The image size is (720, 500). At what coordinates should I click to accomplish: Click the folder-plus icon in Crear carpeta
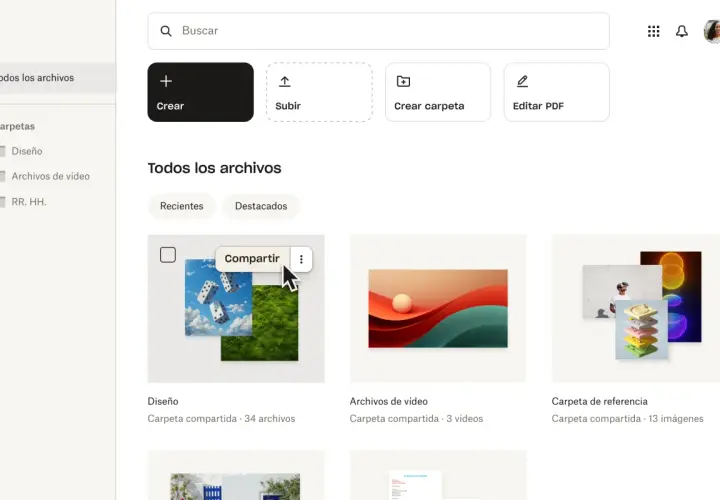(403, 81)
